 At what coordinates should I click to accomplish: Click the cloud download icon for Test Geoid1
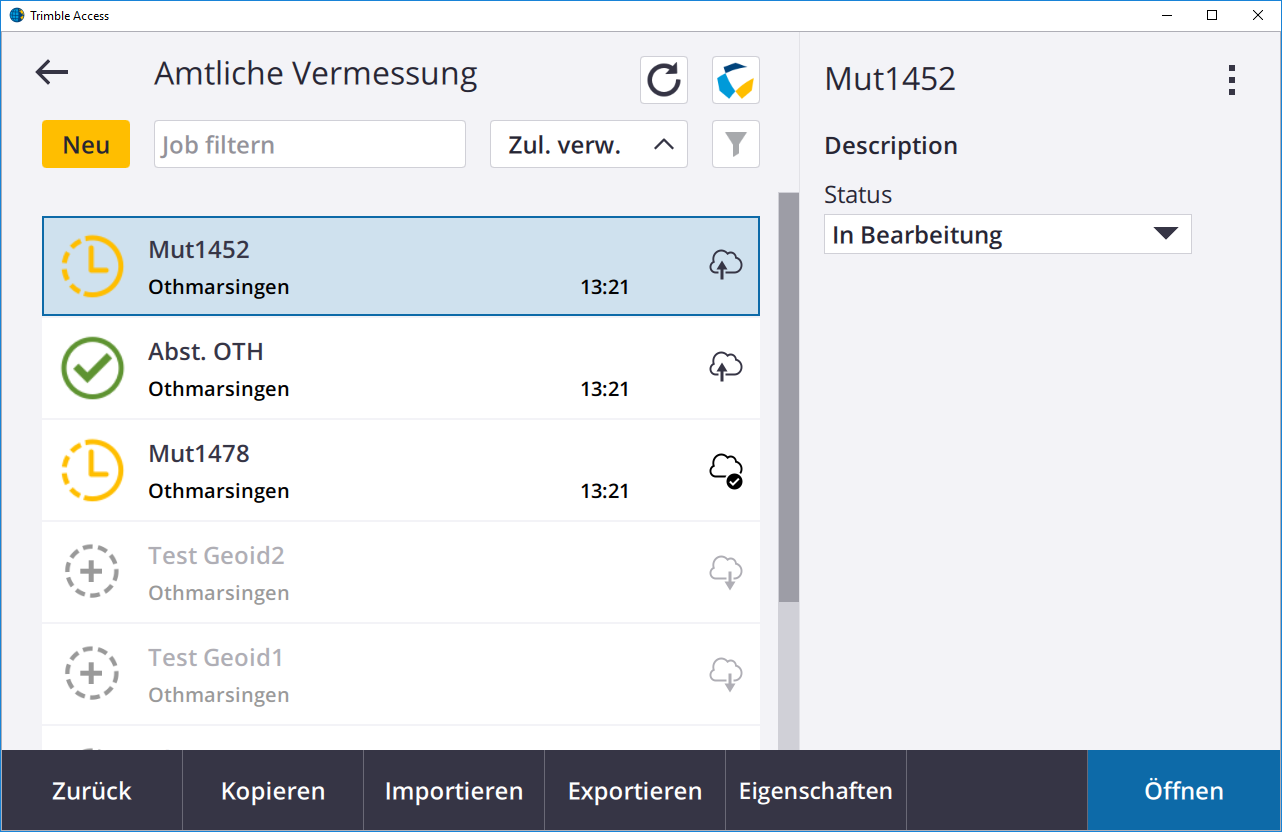[726, 674]
